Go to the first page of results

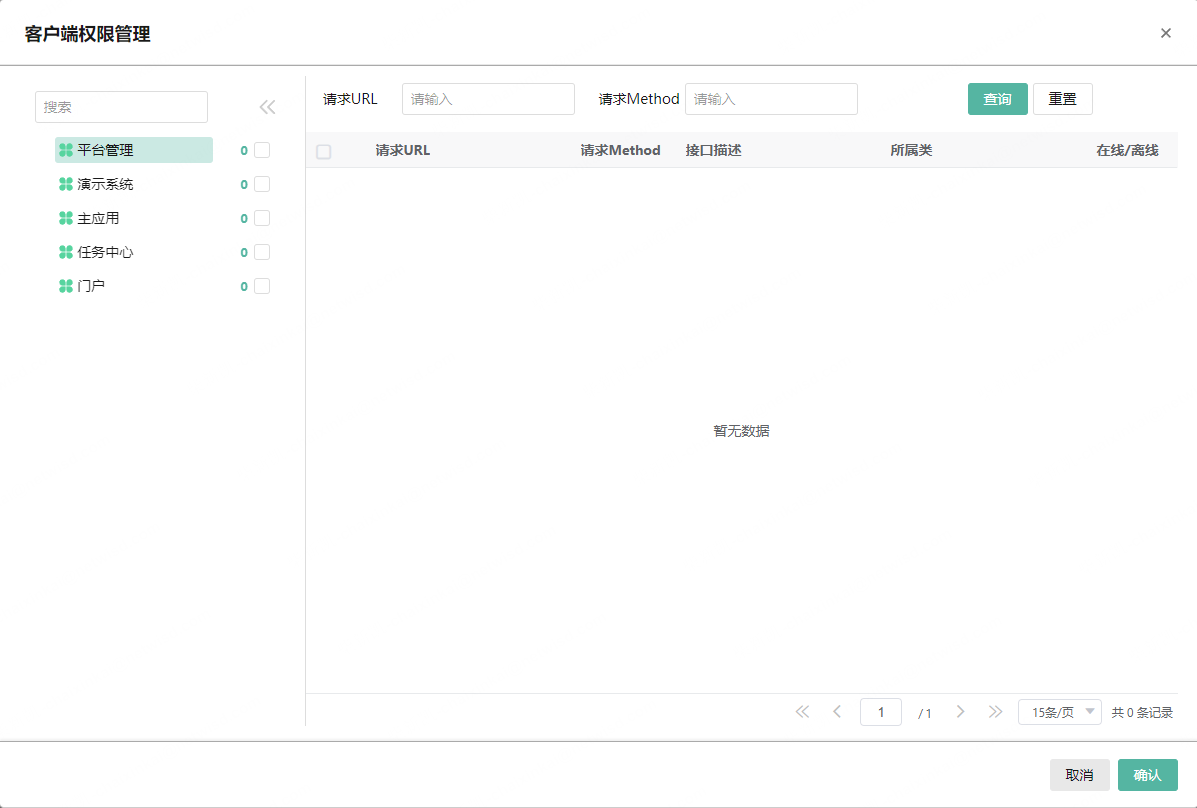(802, 712)
